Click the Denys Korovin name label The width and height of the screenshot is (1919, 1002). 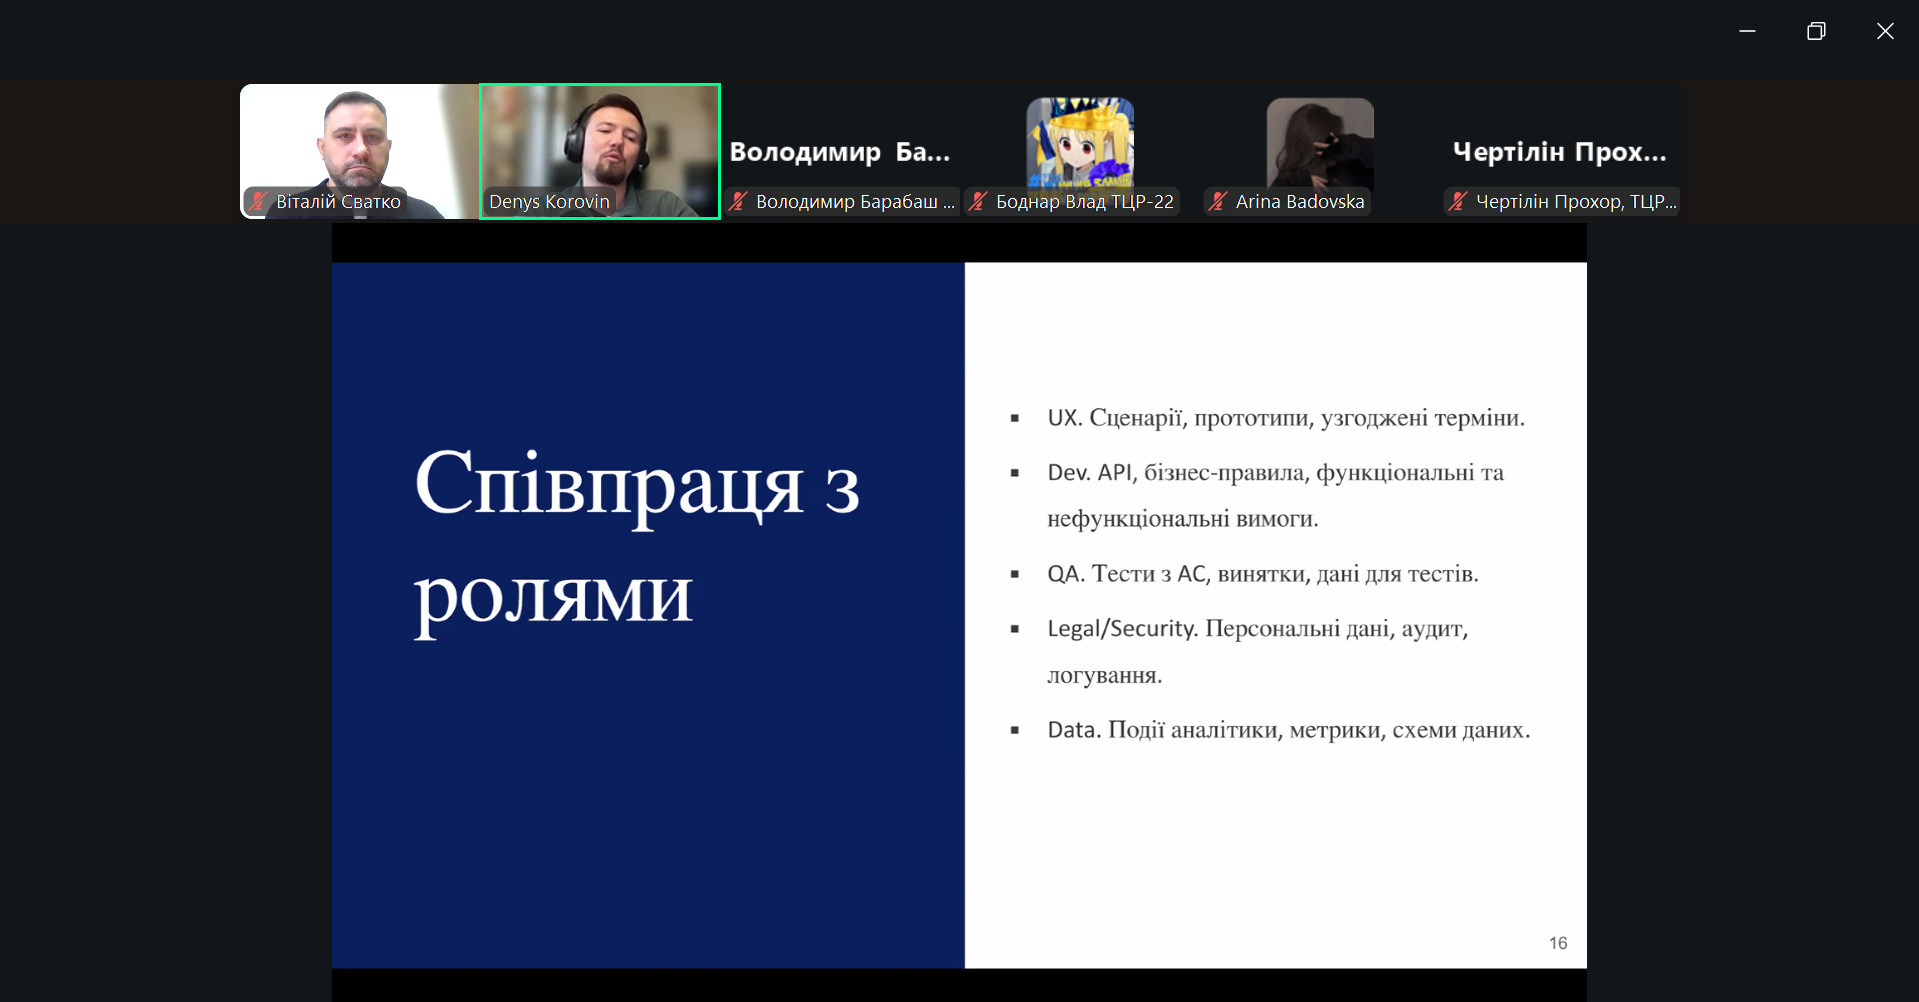tap(549, 201)
